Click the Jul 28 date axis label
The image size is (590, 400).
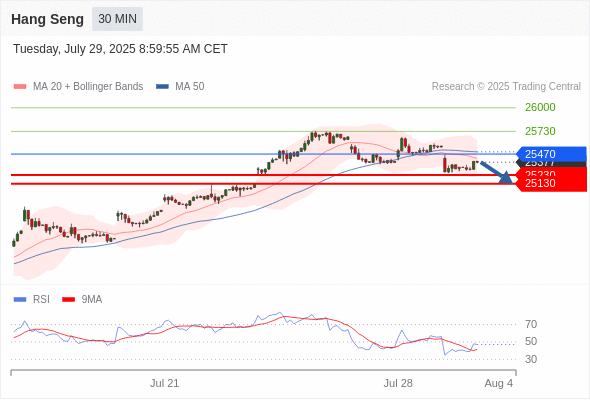coord(398,383)
